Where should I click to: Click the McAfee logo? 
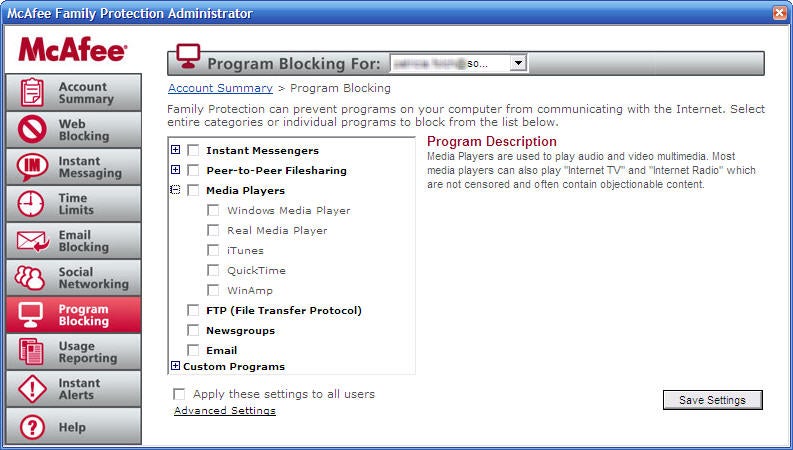click(x=72, y=50)
